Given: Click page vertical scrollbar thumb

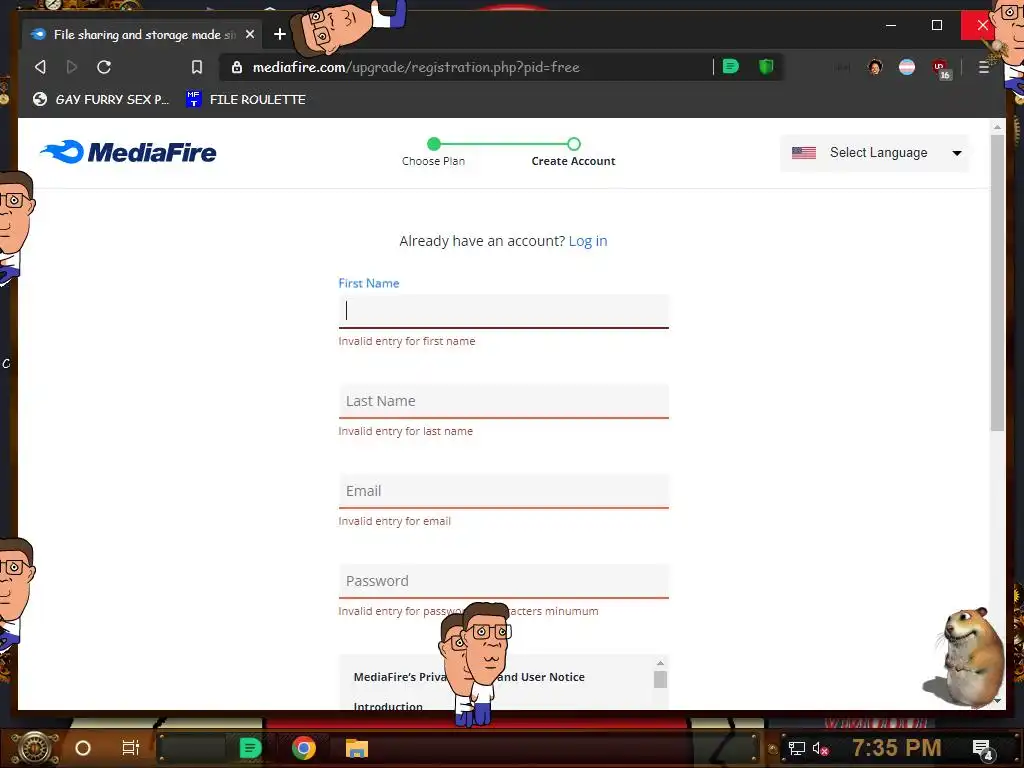Looking at the screenshot, I should click(x=997, y=282).
